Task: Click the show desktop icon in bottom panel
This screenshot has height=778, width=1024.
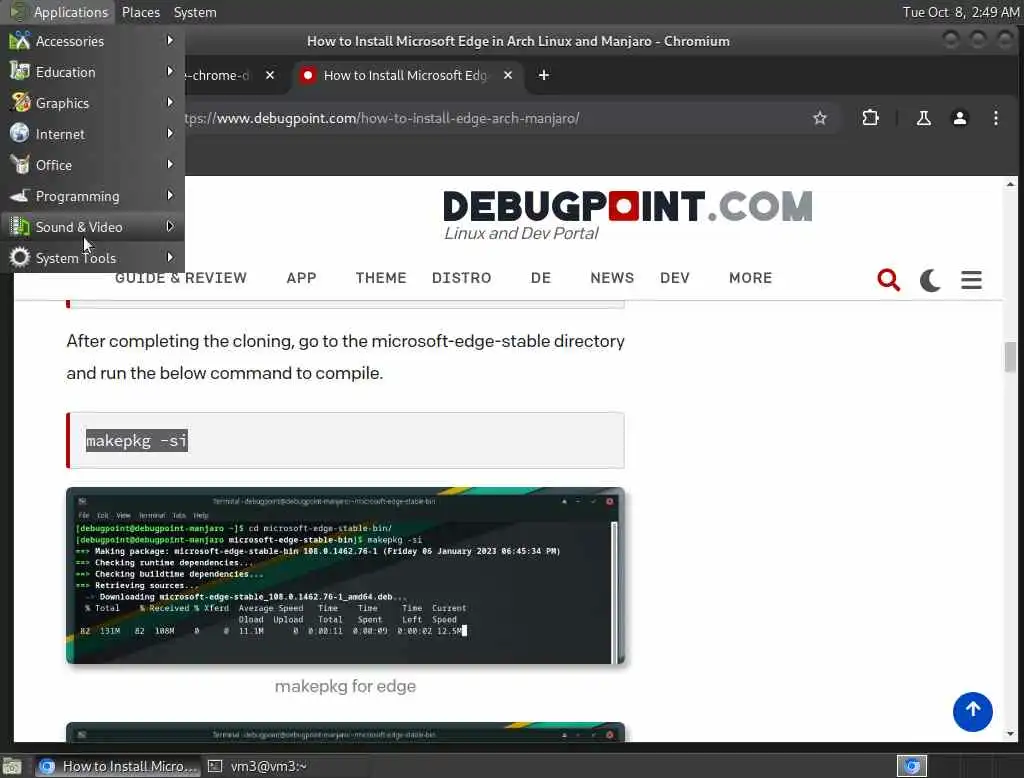Action: pyautogui.click(x=12, y=766)
